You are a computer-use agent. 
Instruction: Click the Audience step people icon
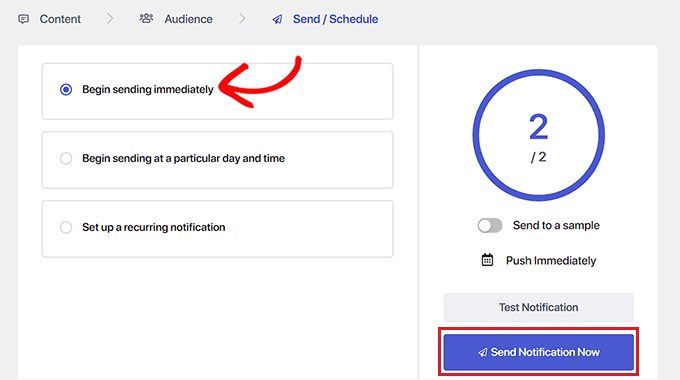(x=146, y=19)
